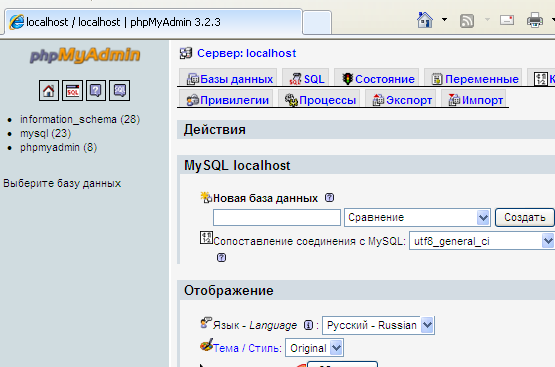555x367 pixels.
Task: Click the Тема / Стиль link
Action: click(247, 348)
